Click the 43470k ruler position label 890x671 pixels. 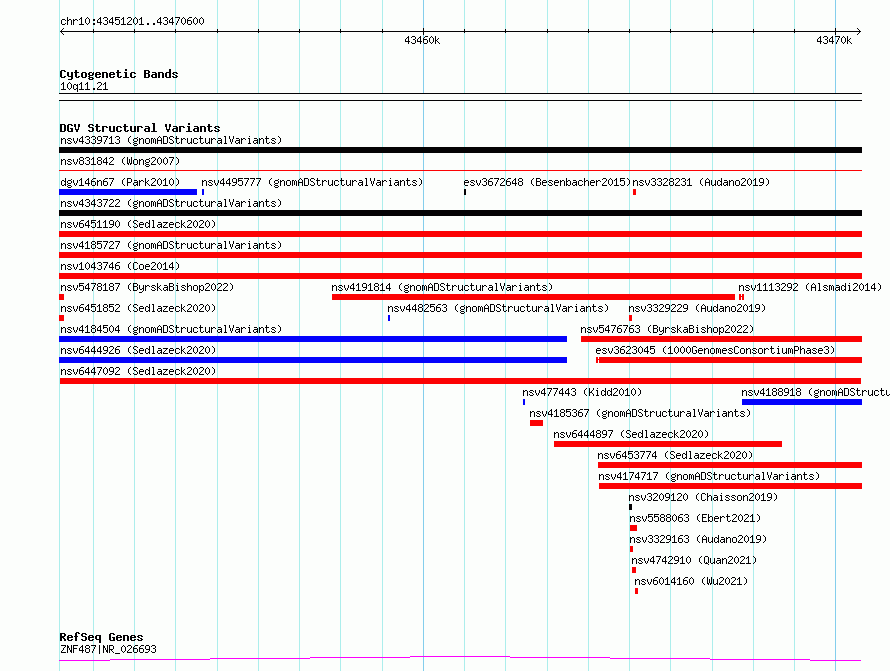click(x=834, y=40)
